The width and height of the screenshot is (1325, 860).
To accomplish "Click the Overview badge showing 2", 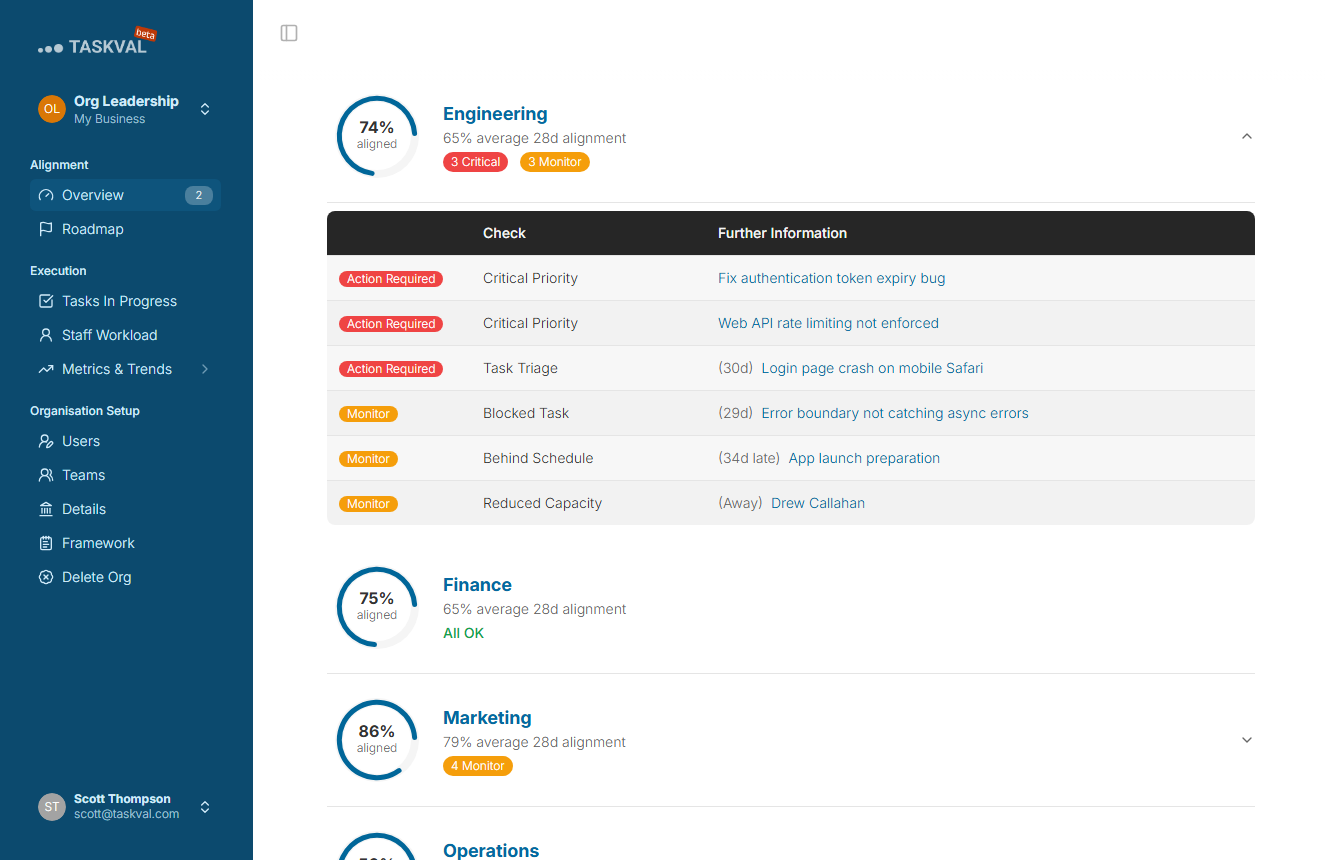I will [199, 195].
